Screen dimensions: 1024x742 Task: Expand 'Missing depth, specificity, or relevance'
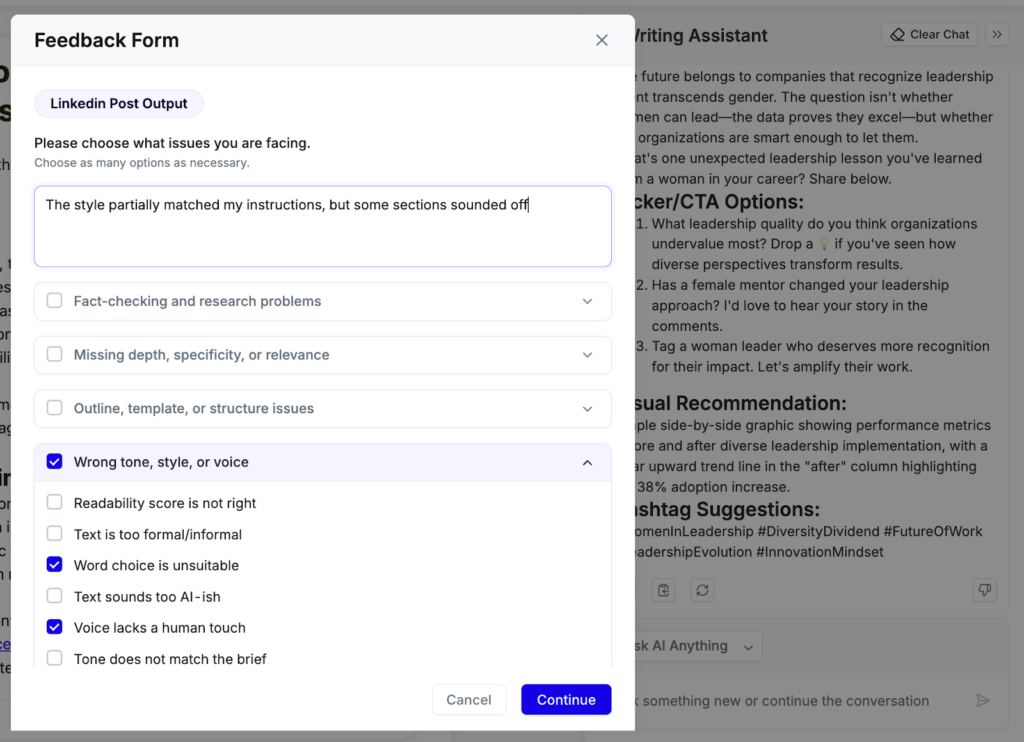pyautogui.click(x=589, y=355)
